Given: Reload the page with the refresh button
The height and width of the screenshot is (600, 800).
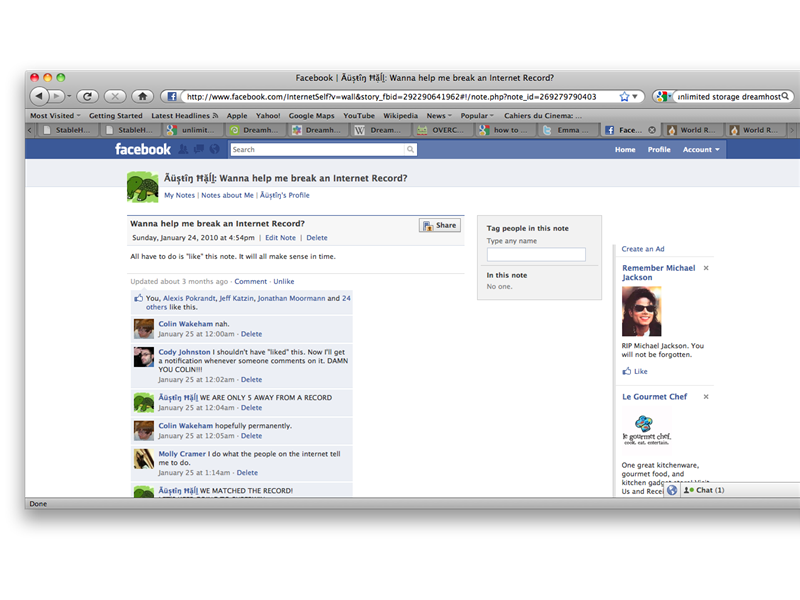Looking at the screenshot, I should point(87,96).
